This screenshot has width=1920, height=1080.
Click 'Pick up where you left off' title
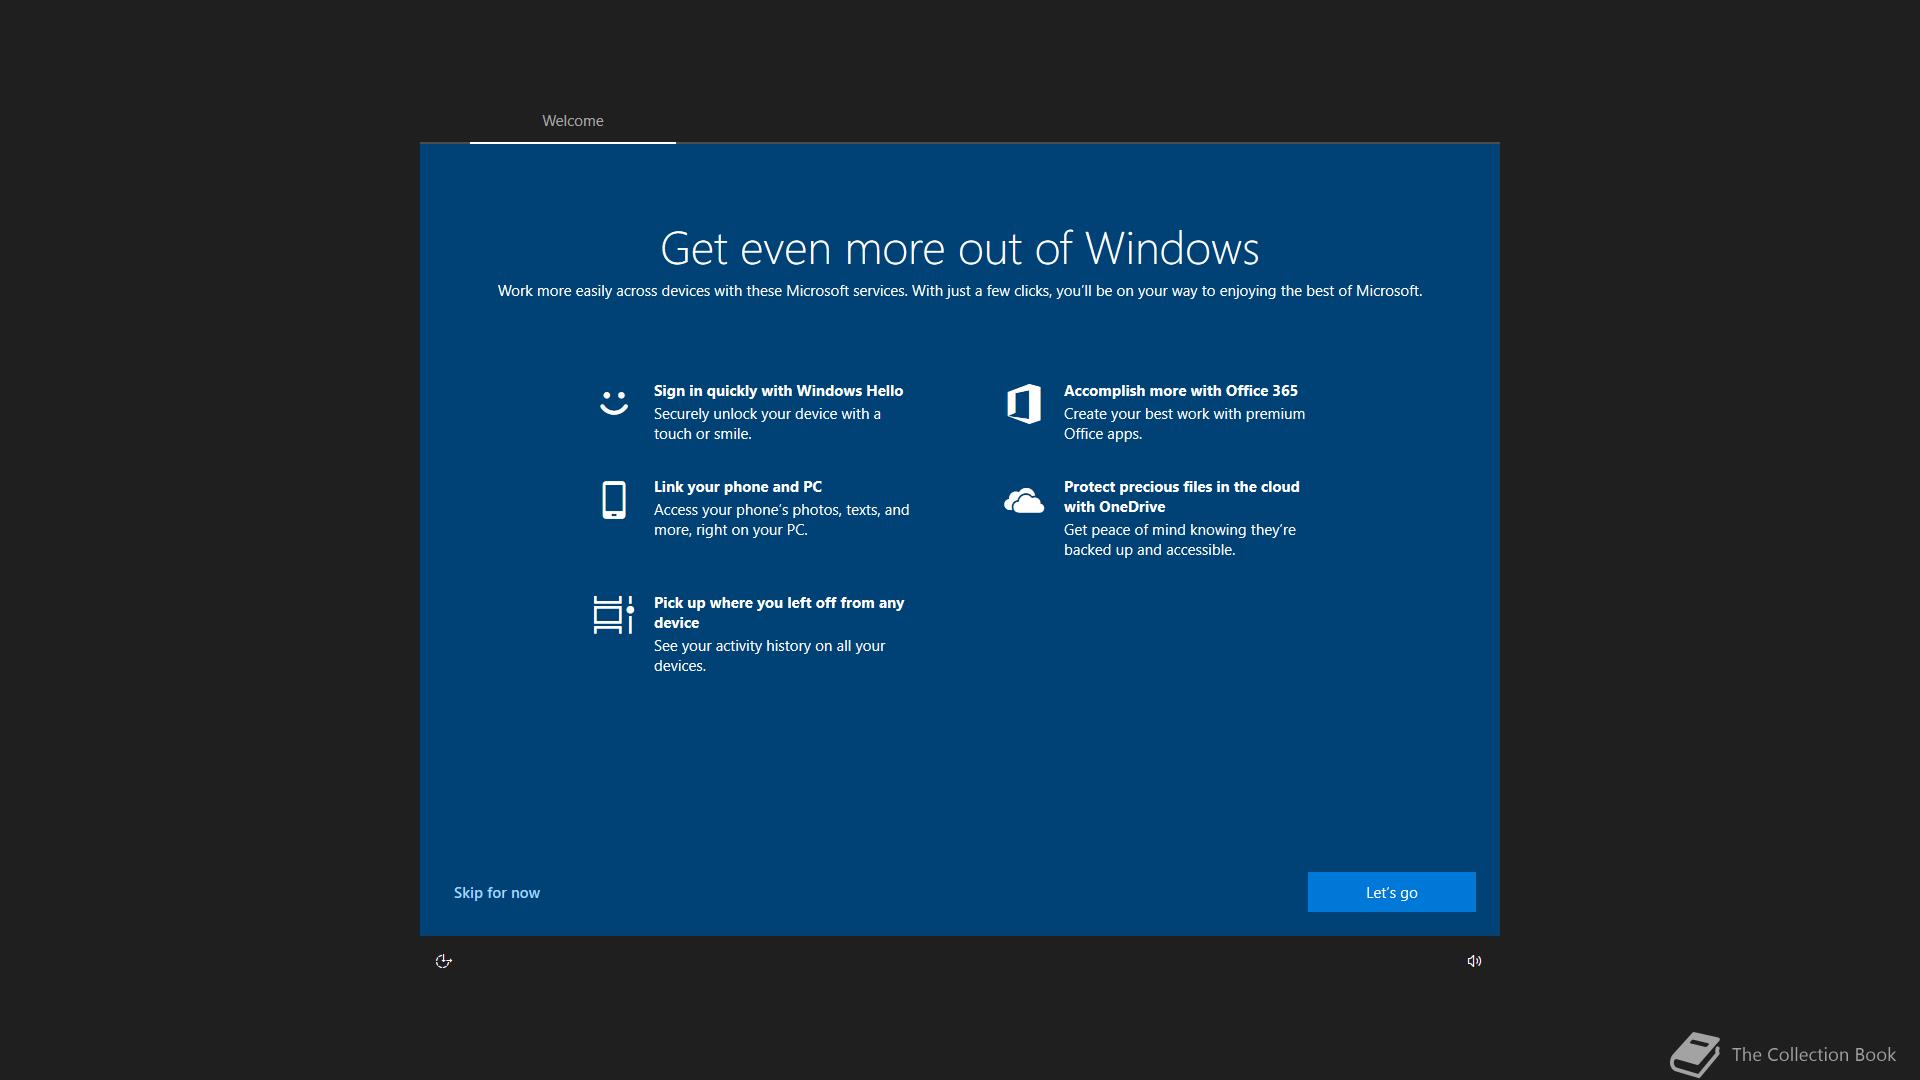[x=779, y=613]
